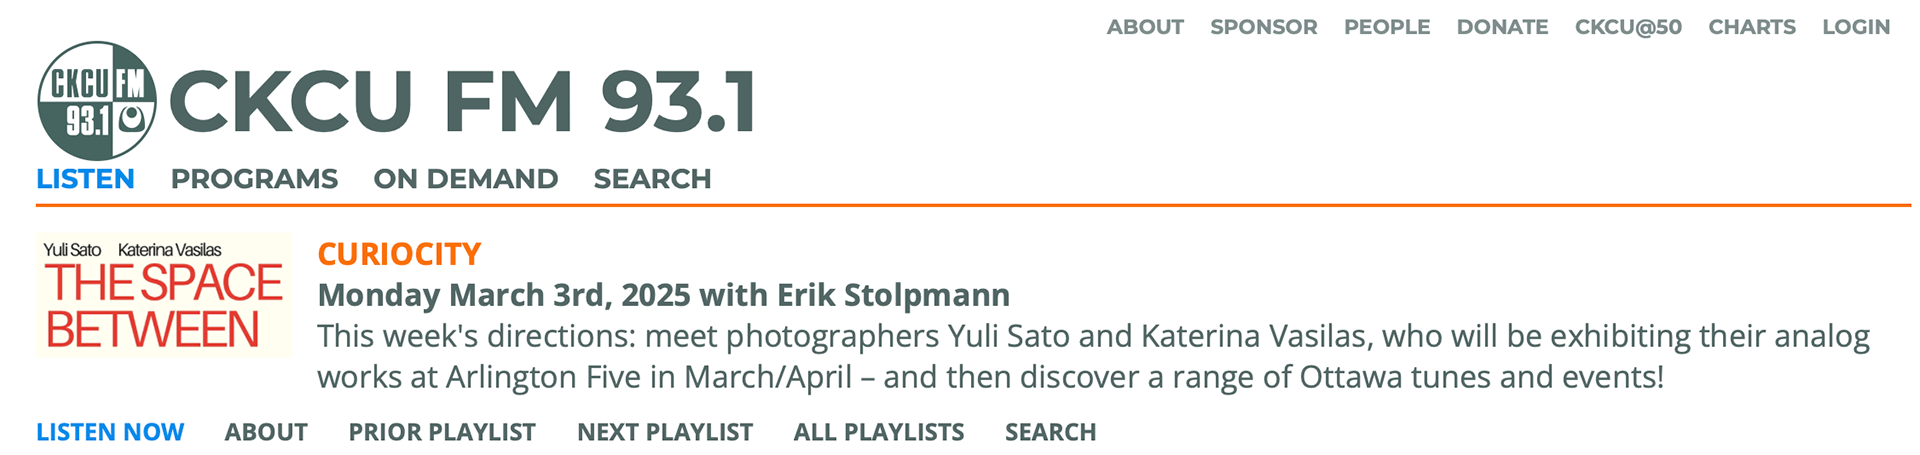Open the CURIOCITY program title
This screenshot has width=1920, height=455.
[x=399, y=254]
